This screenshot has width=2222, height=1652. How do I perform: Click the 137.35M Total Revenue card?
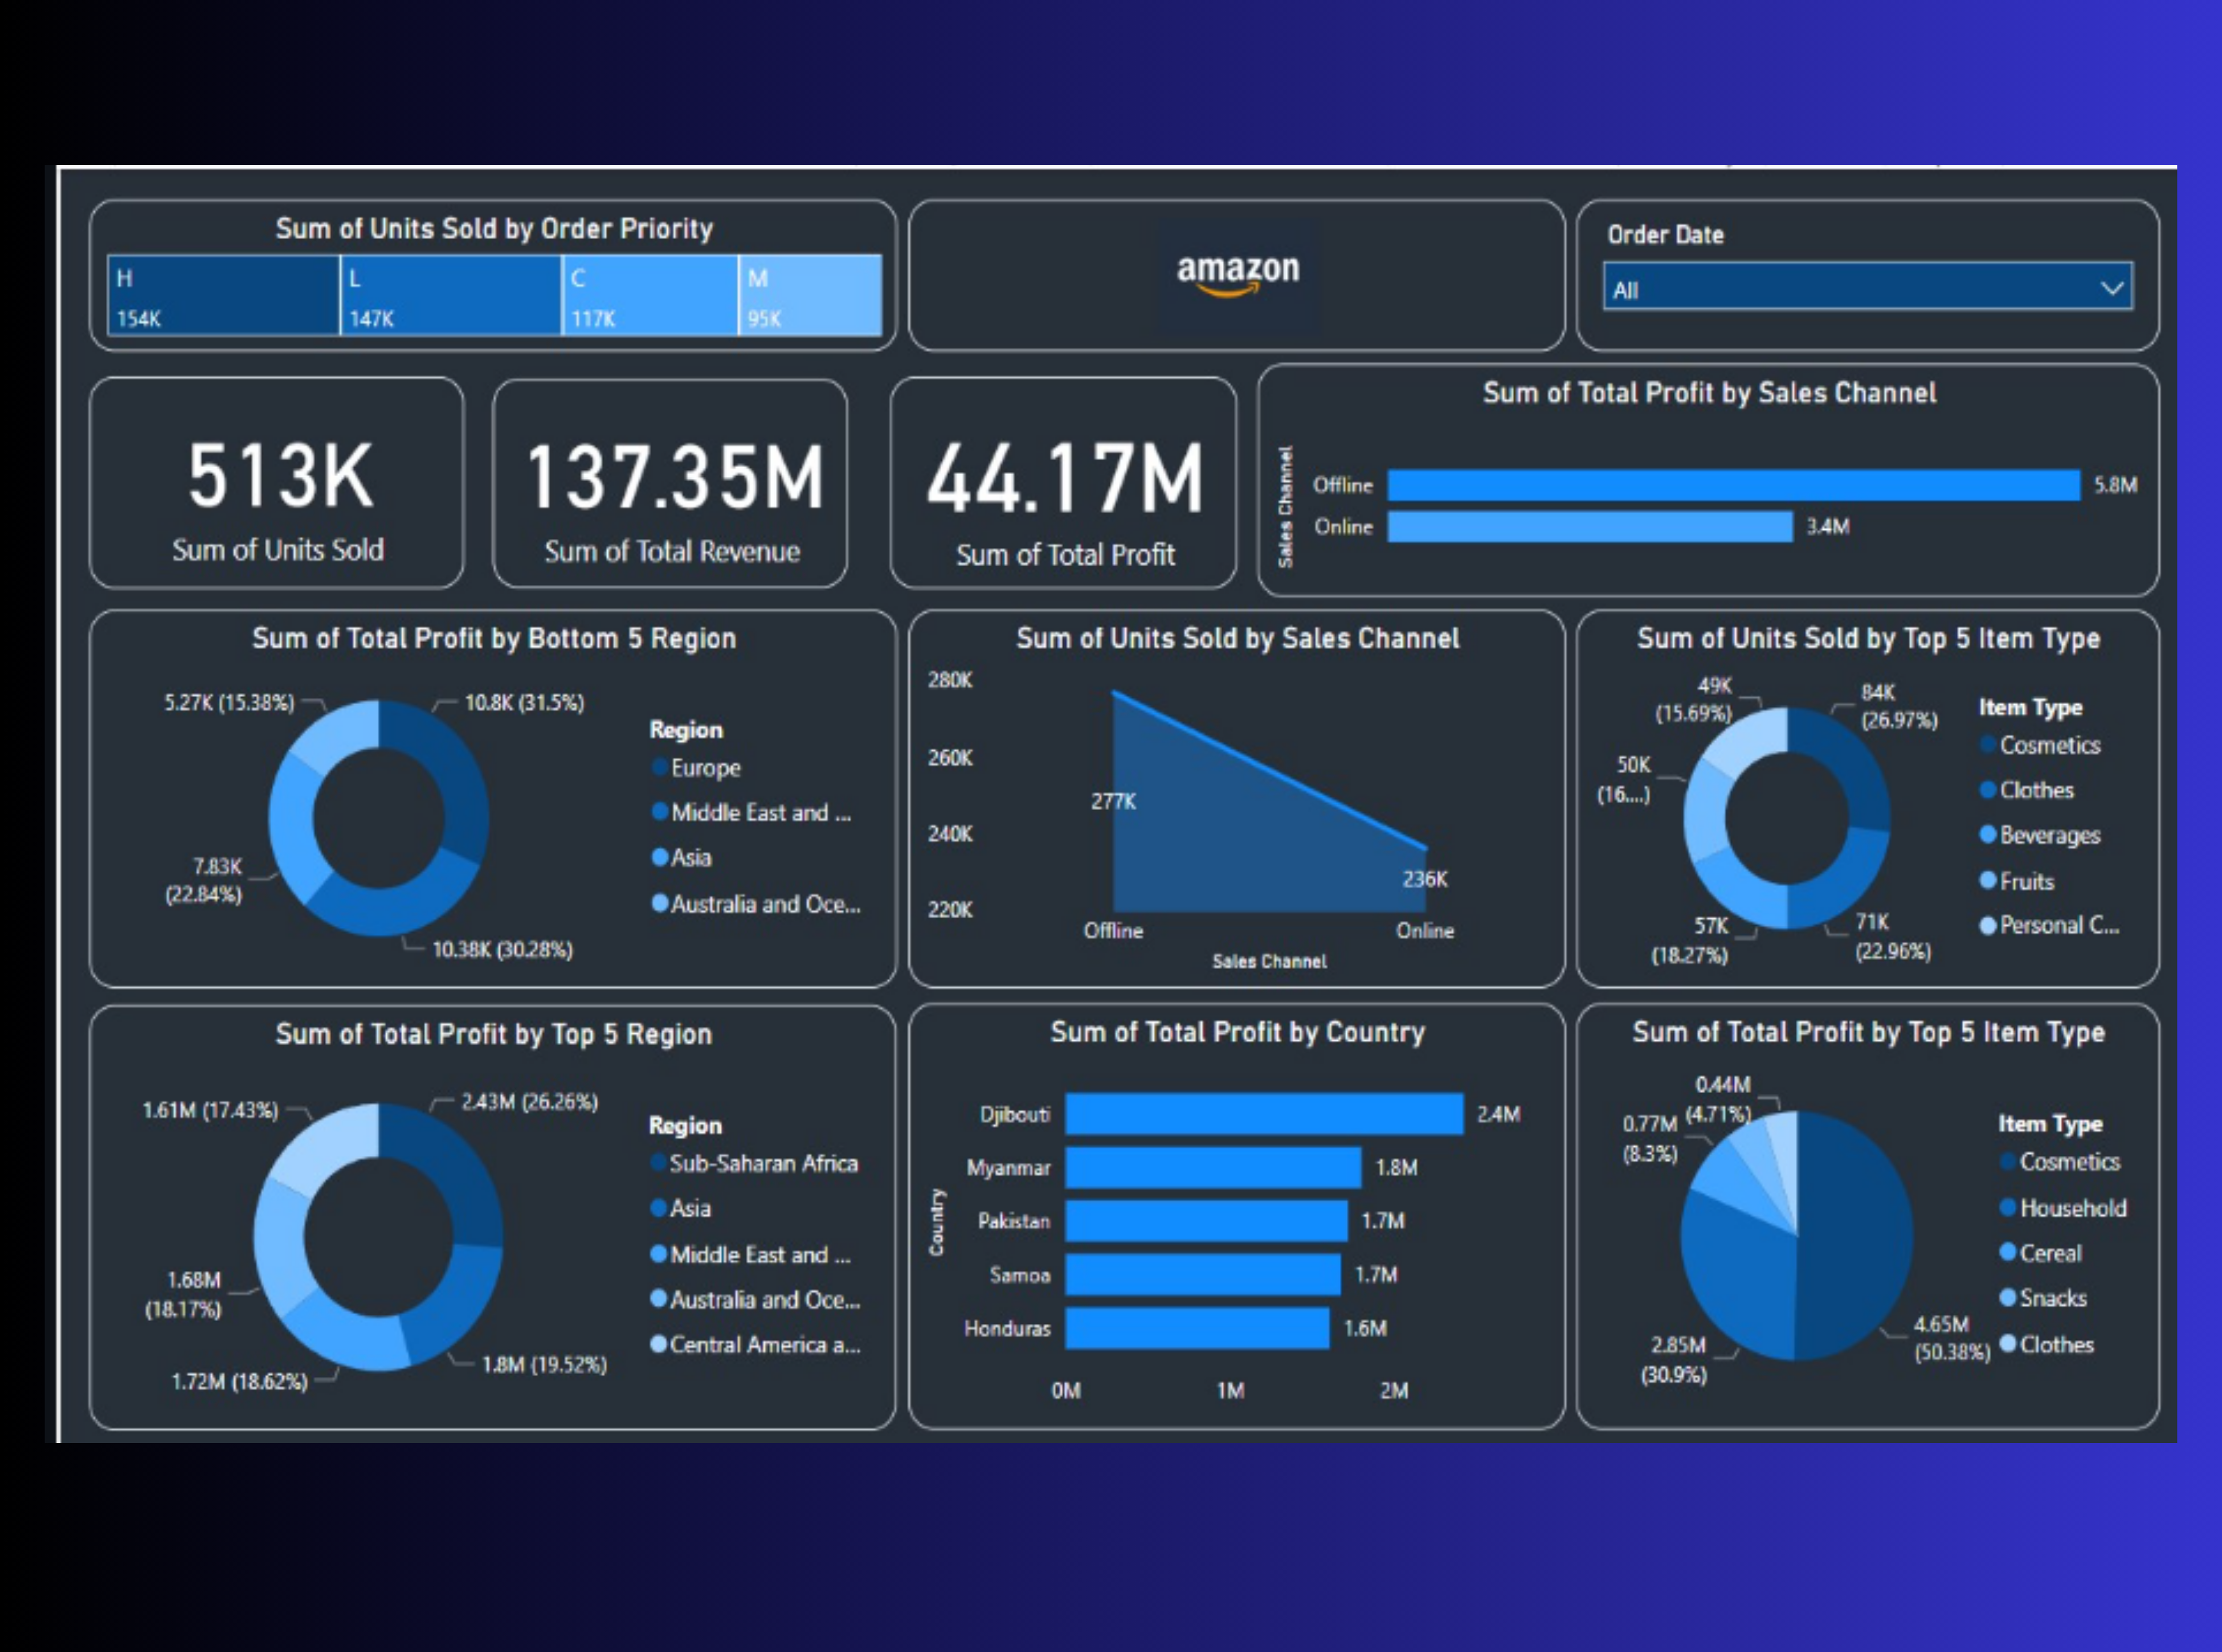click(x=670, y=484)
